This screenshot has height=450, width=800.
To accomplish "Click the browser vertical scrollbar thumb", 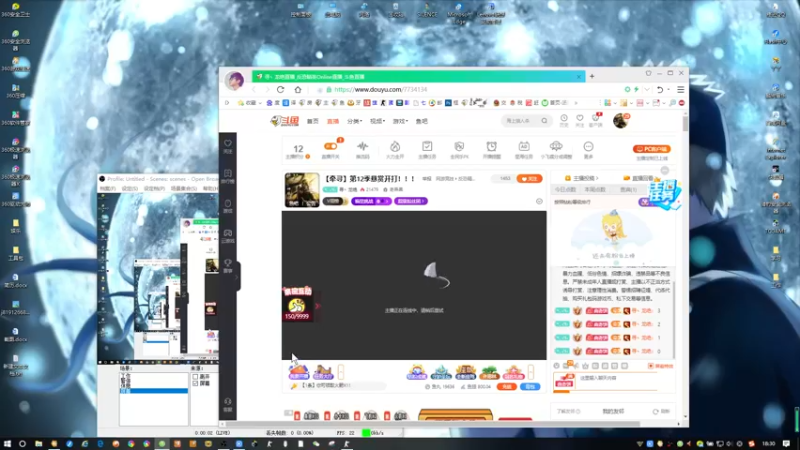I will (x=685, y=123).
